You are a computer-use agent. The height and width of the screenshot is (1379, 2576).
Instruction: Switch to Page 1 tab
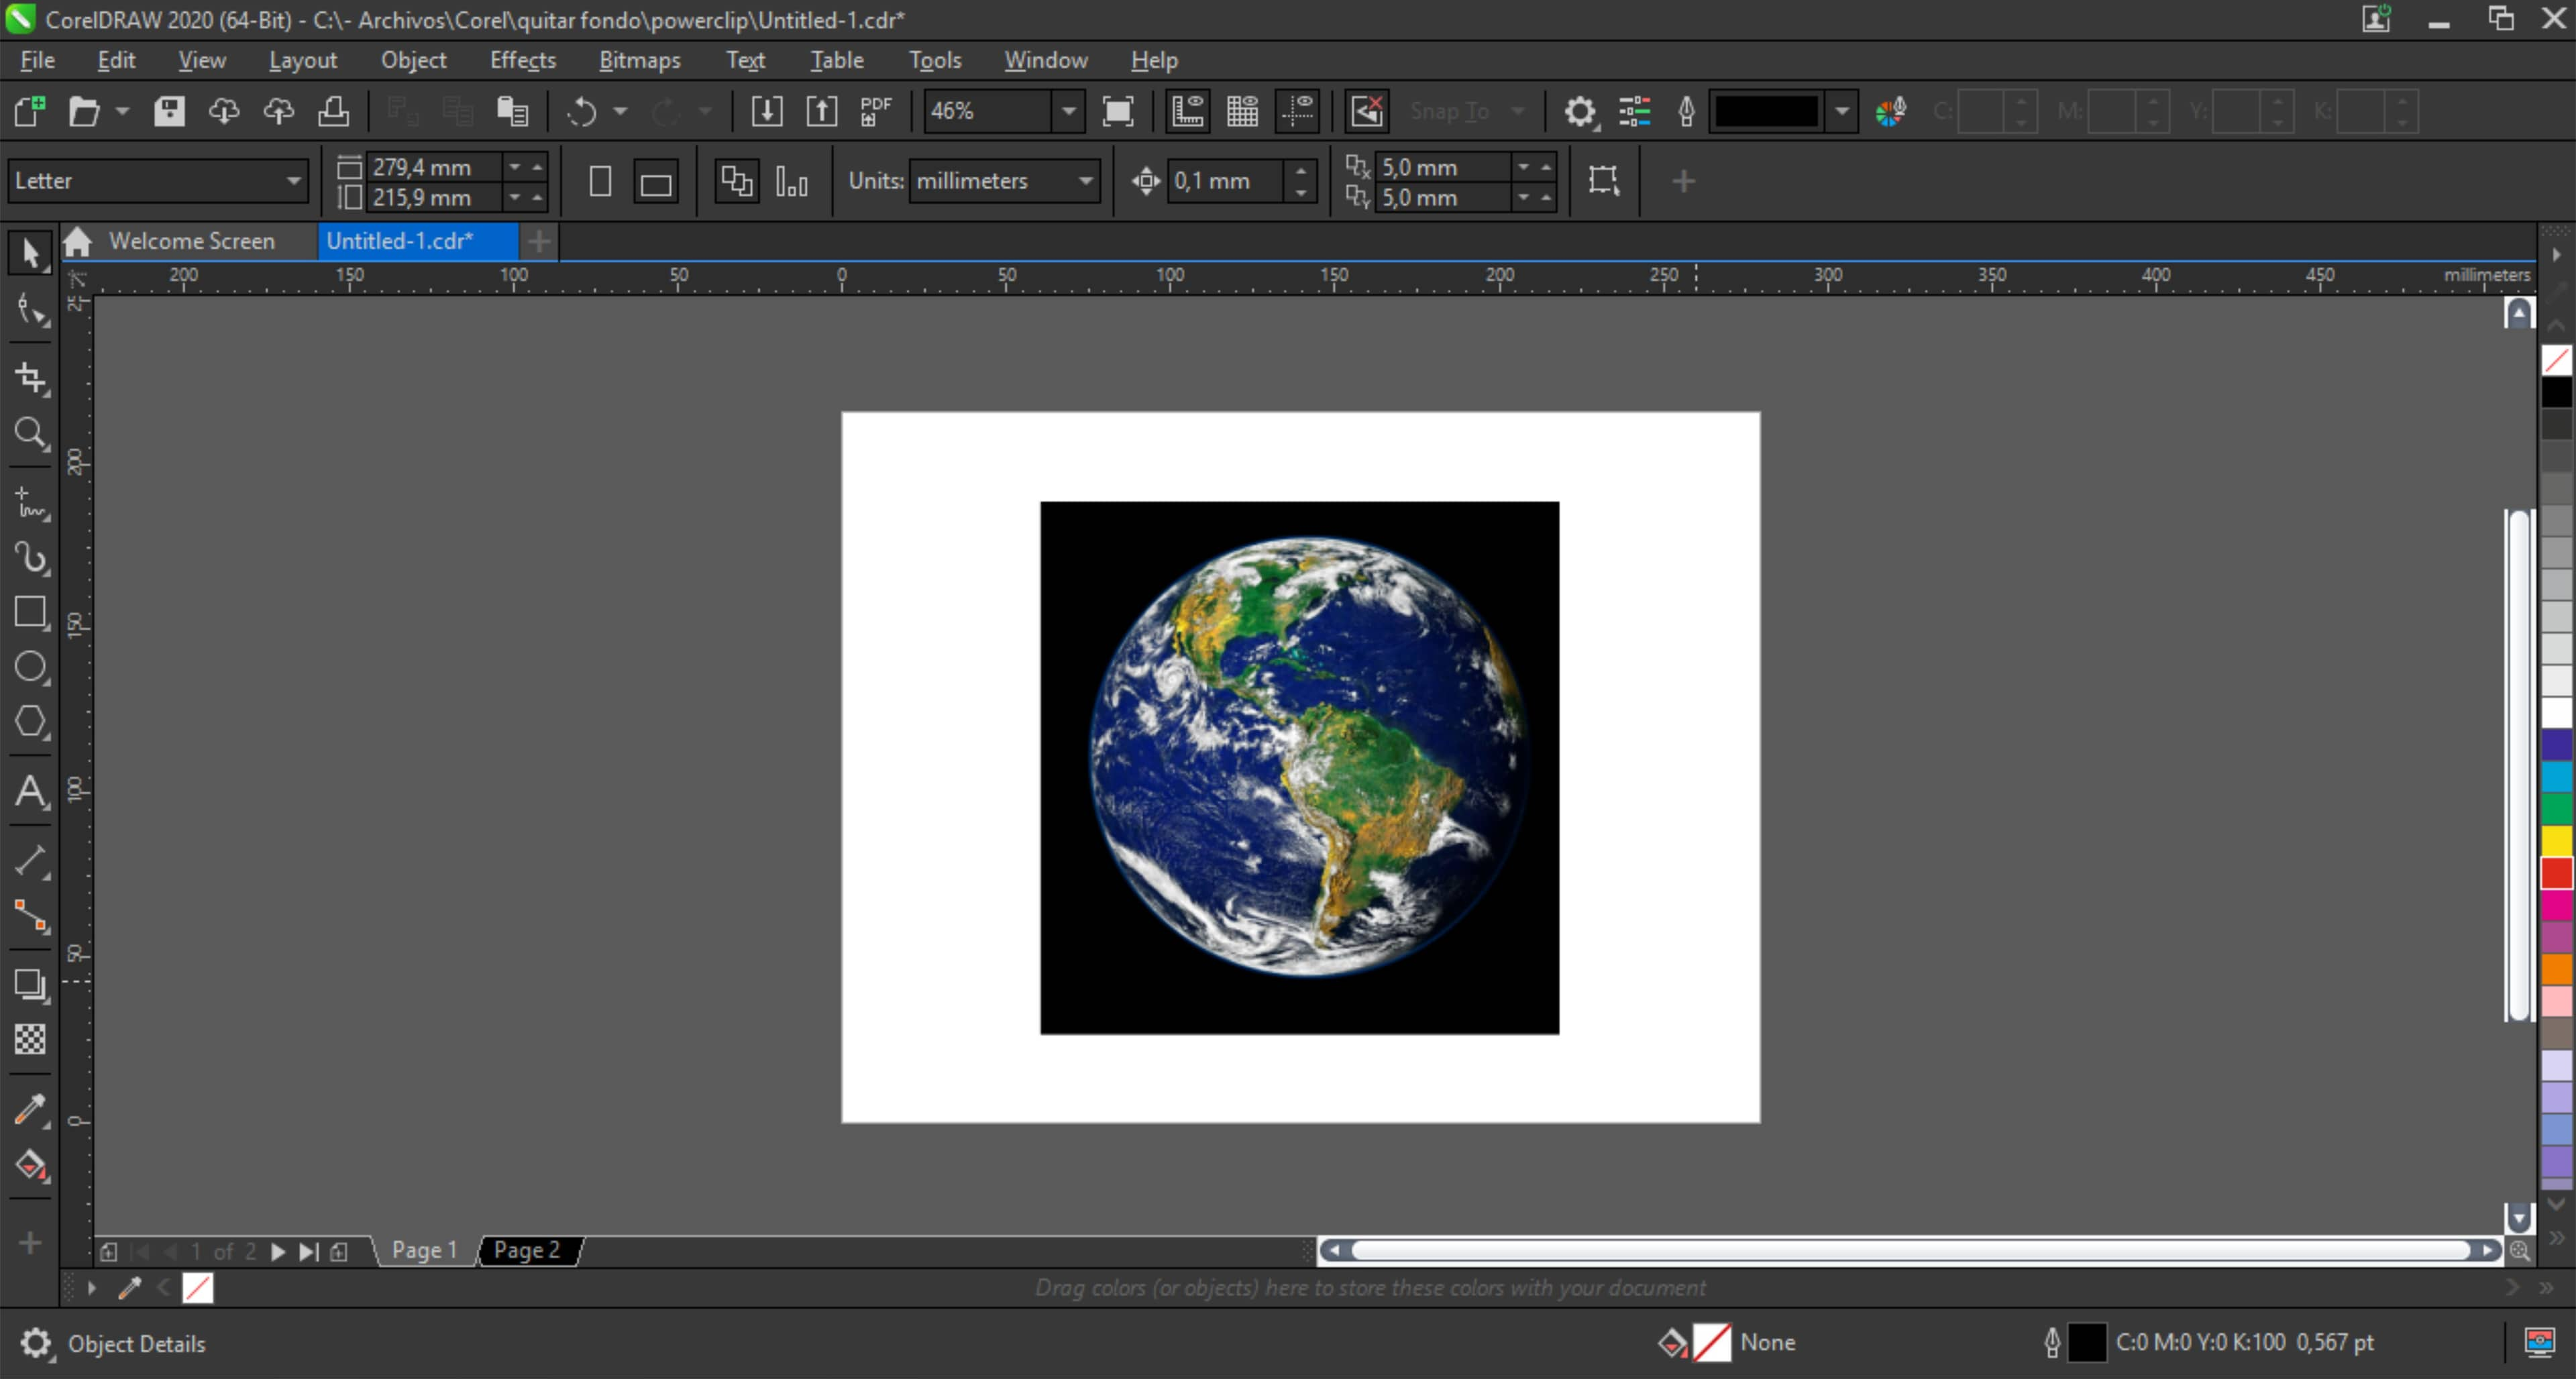click(423, 1250)
